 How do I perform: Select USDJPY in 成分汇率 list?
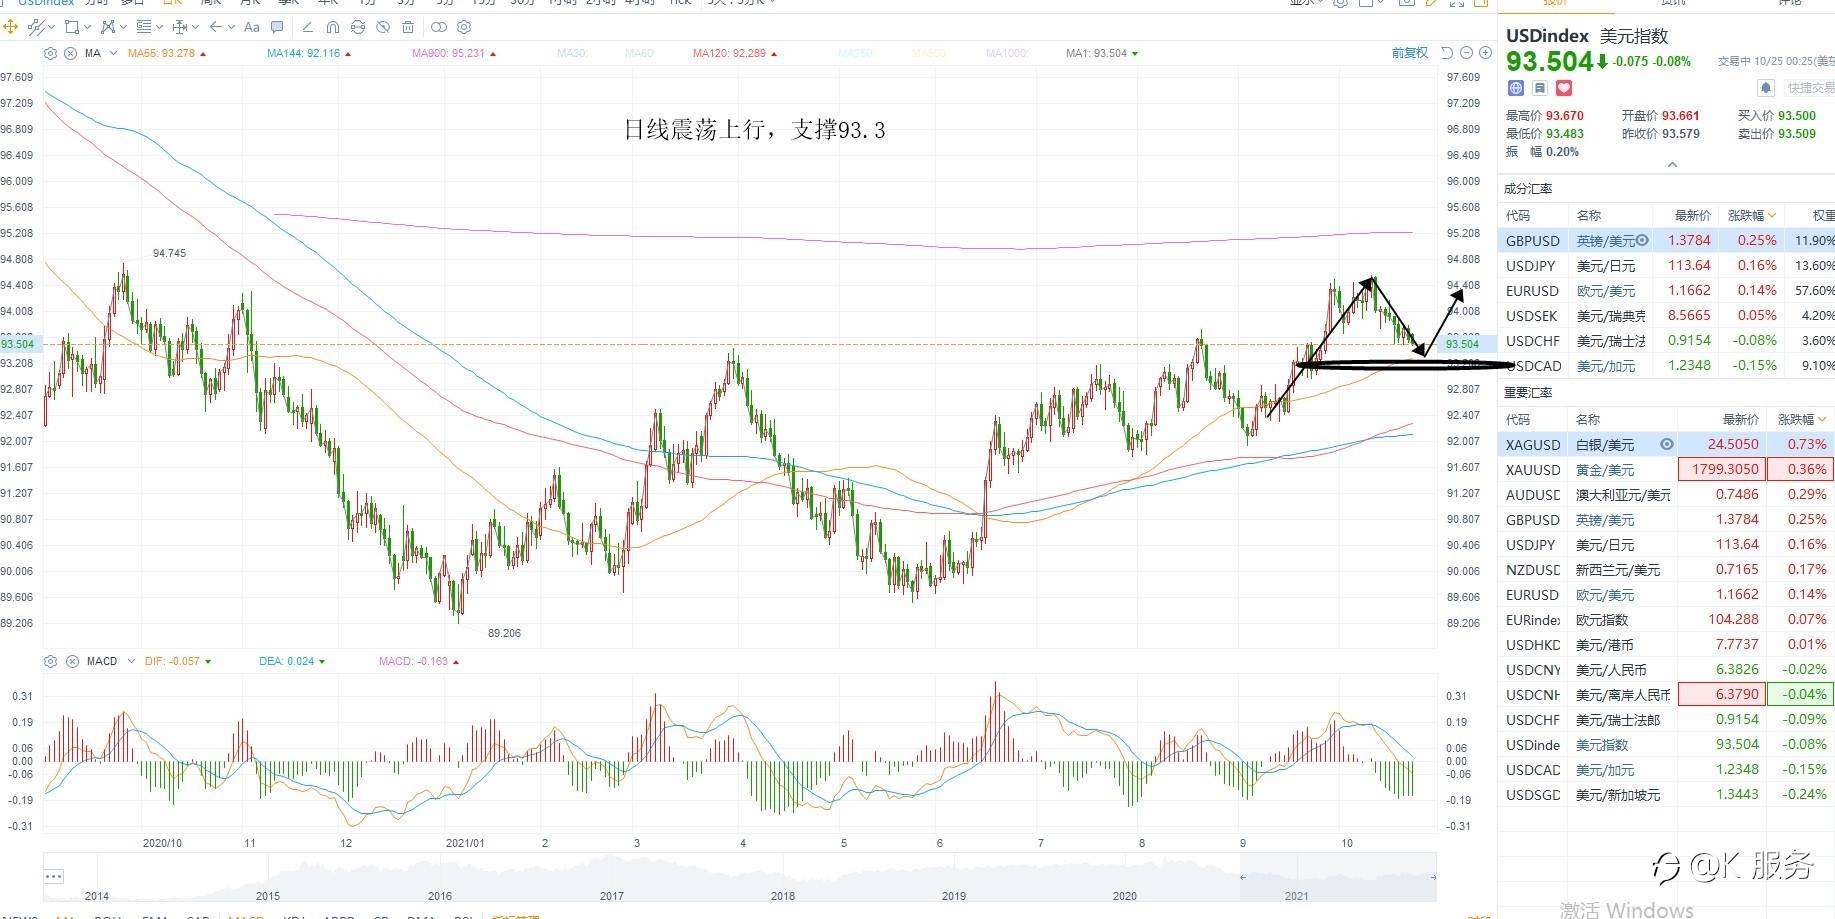[1666, 265]
